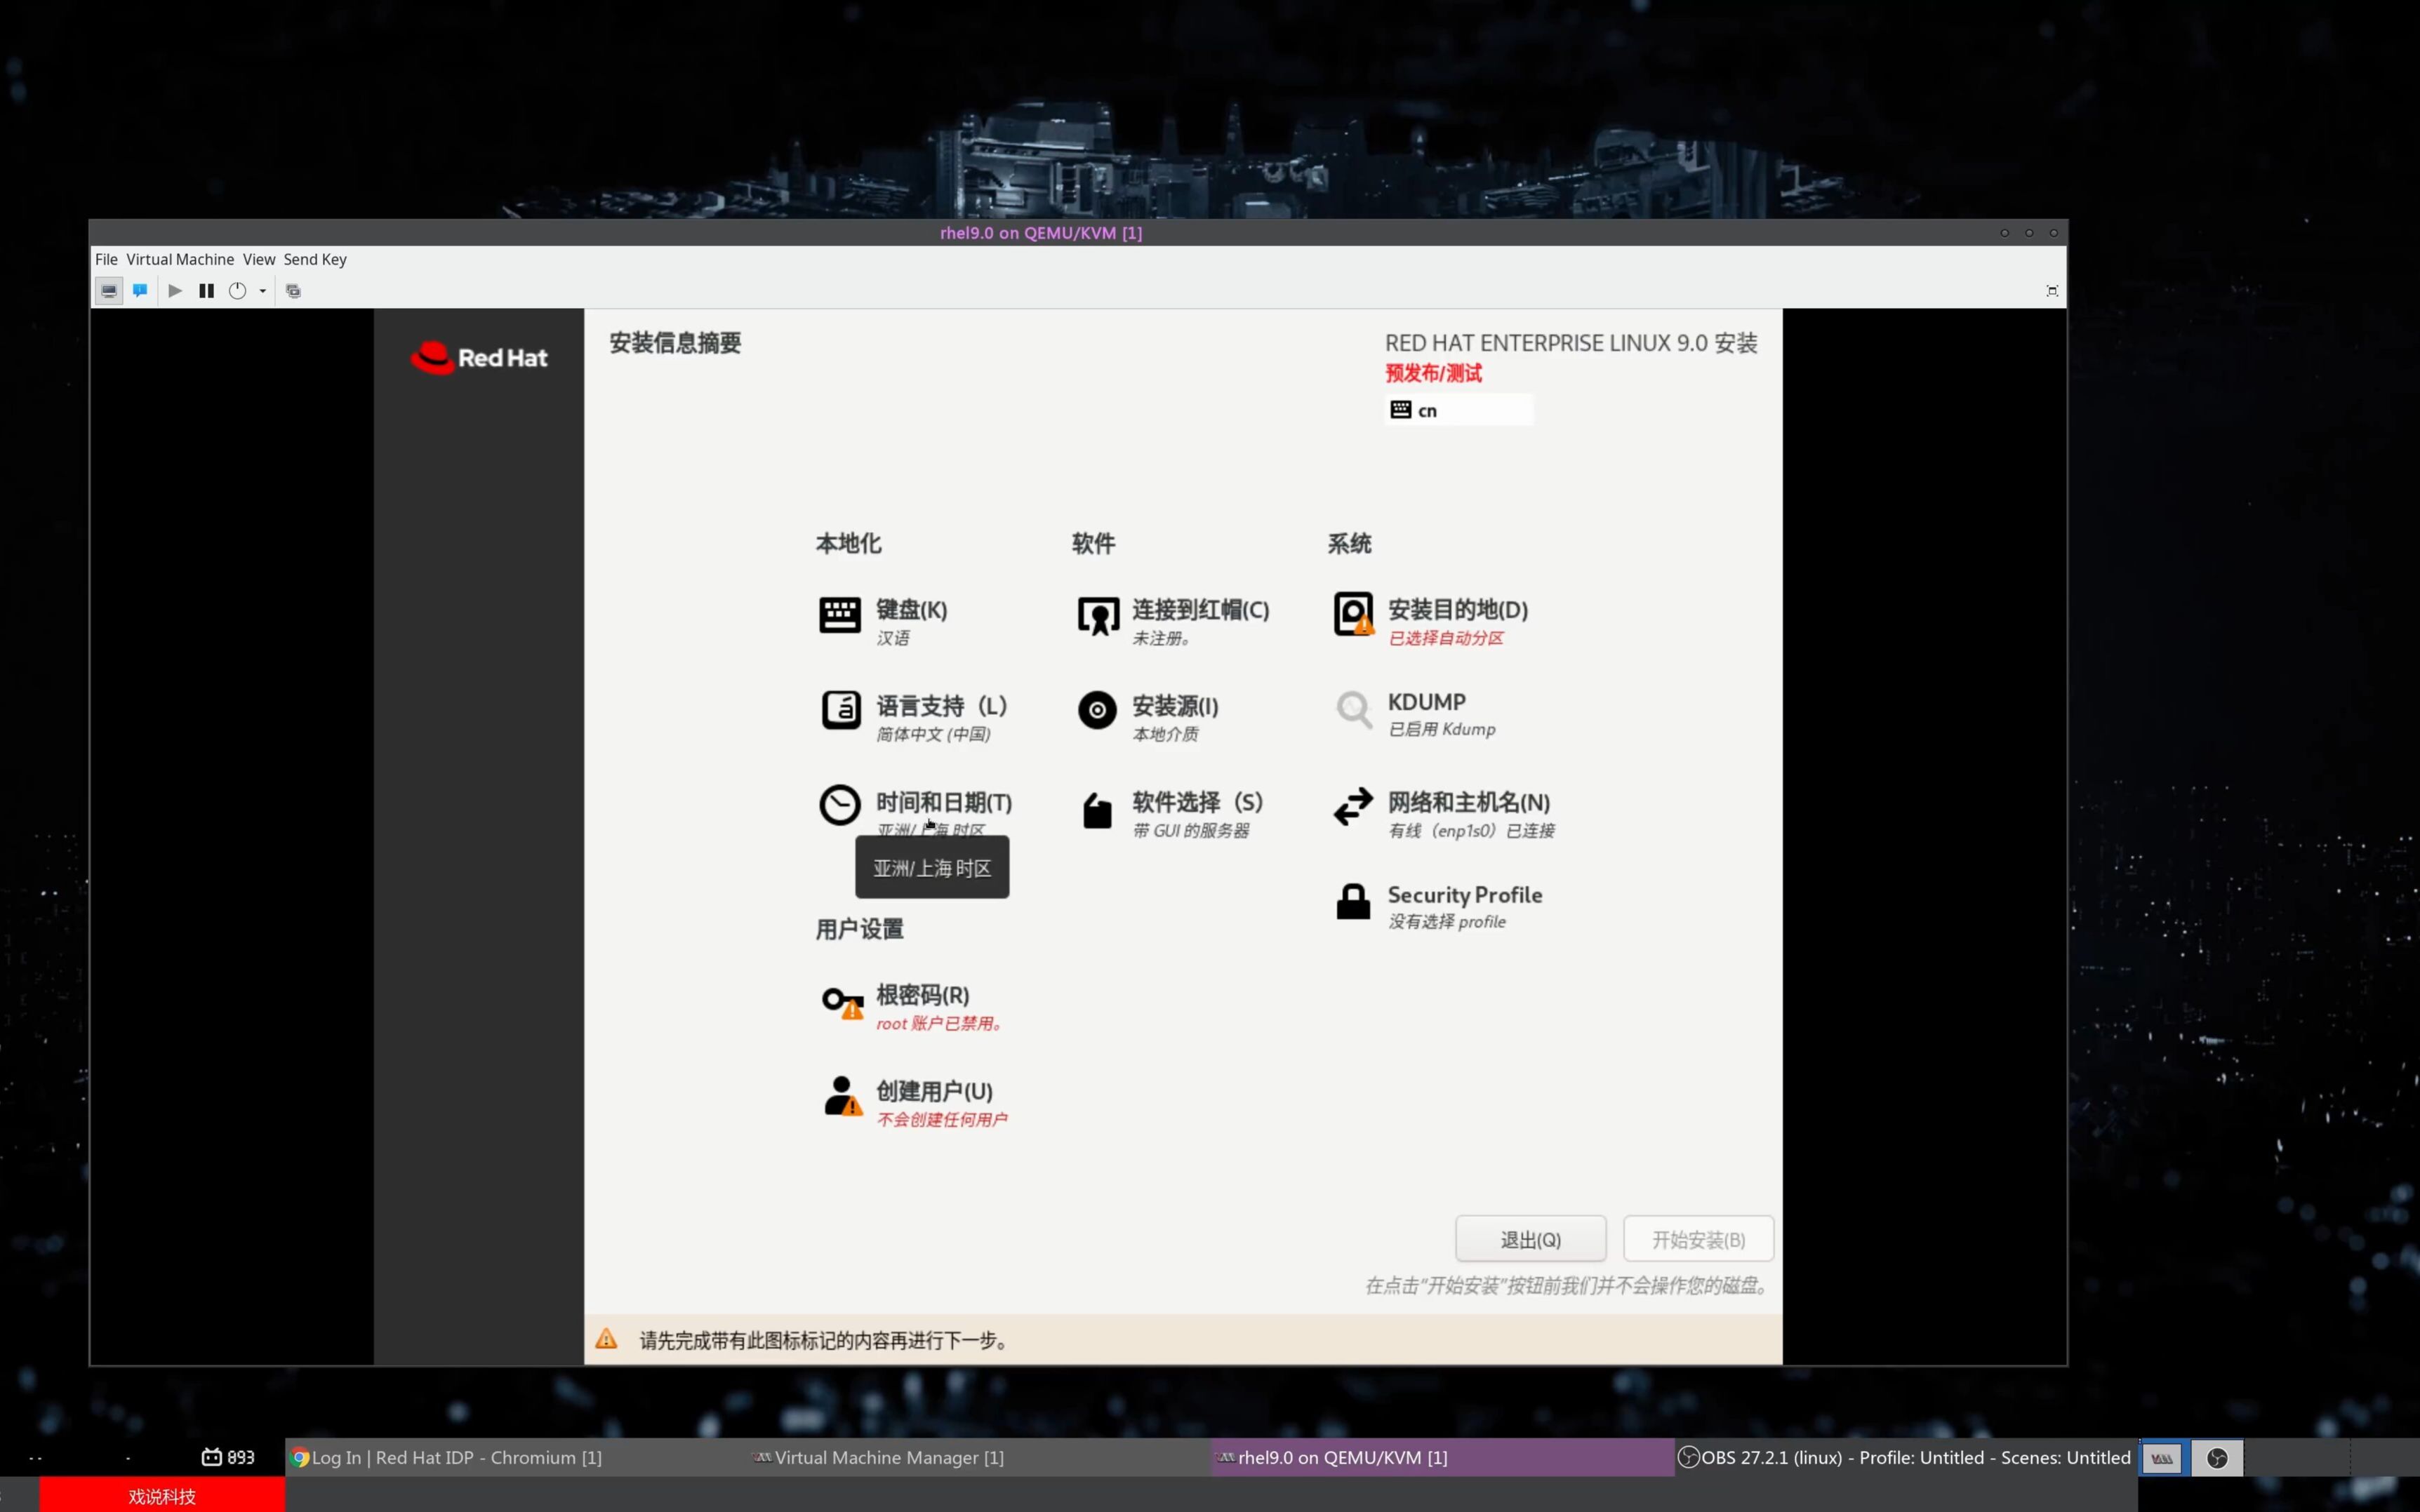The height and width of the screenshot is (1512, 2420).
Task: Open 安装源(I) label
Action: point(1175,706)
